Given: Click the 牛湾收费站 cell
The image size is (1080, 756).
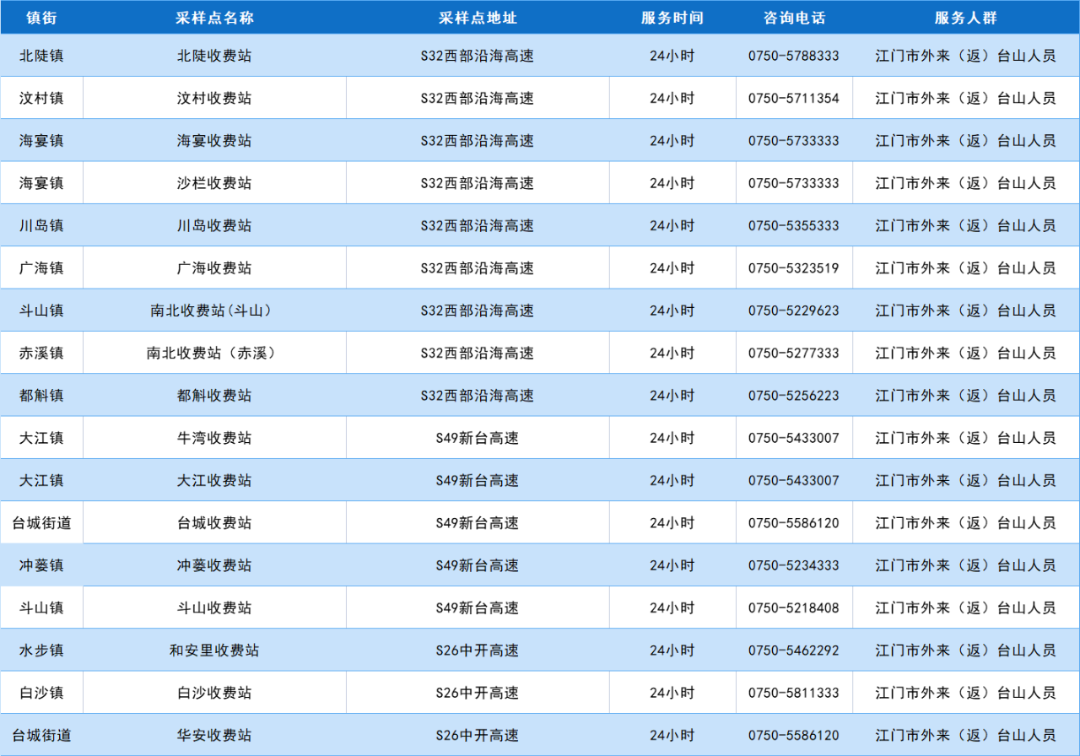Looking at the screenshot, I should (214, 438).
